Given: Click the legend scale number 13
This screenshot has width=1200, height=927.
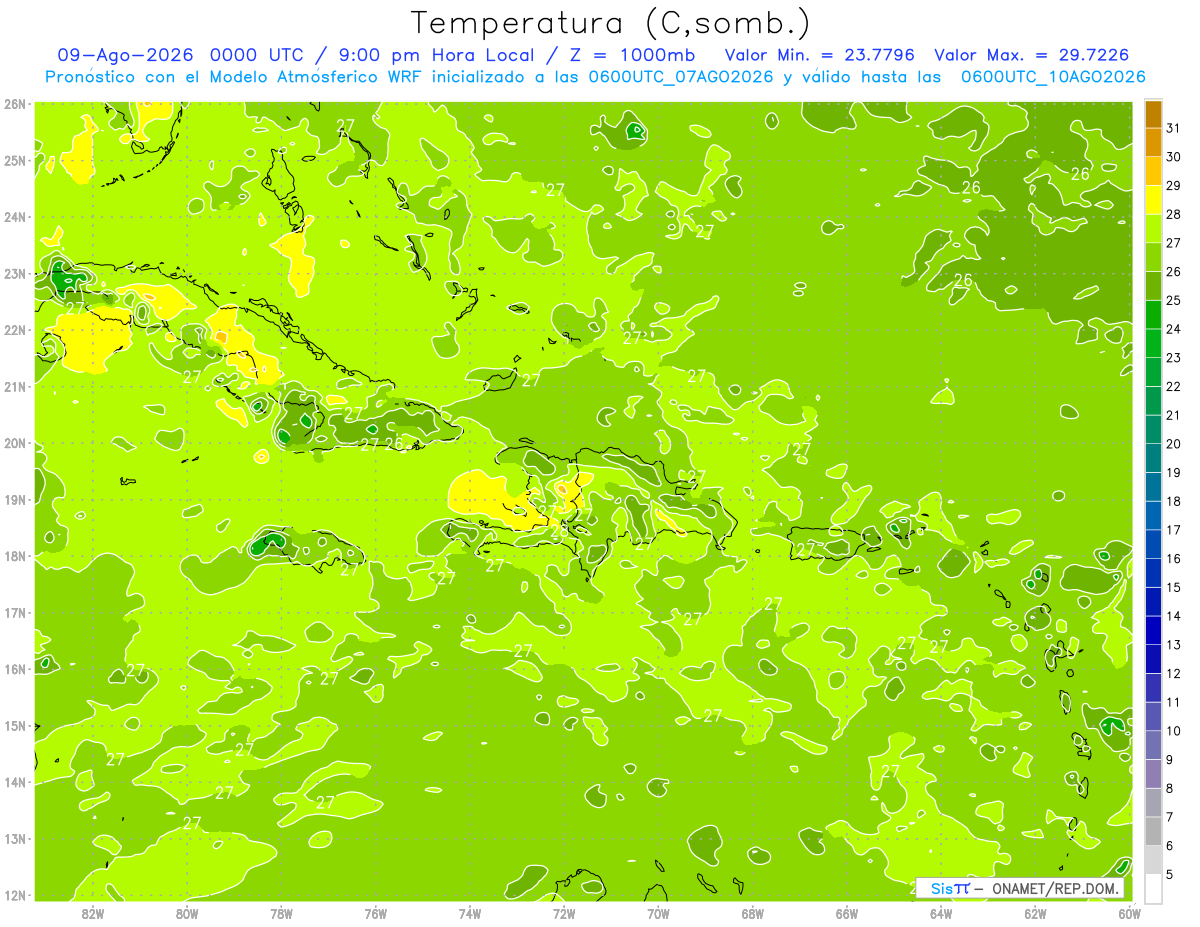Looking at the screenshot, I should [x=1174, y=645].
